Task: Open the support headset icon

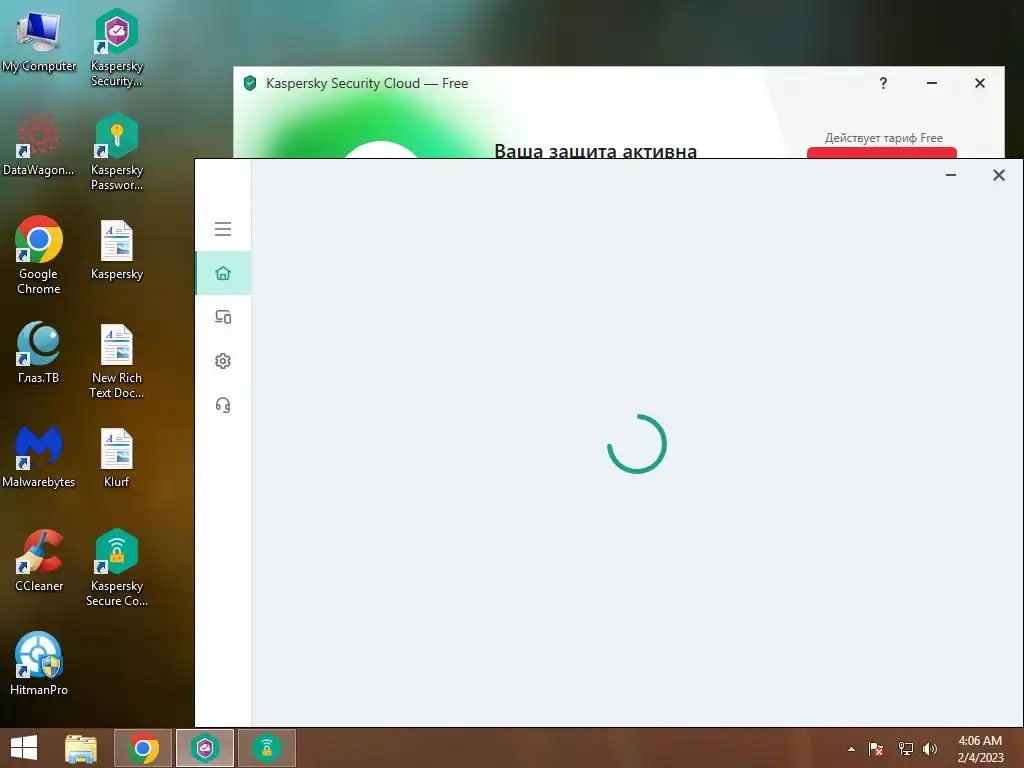Action: tap(223, 405)
